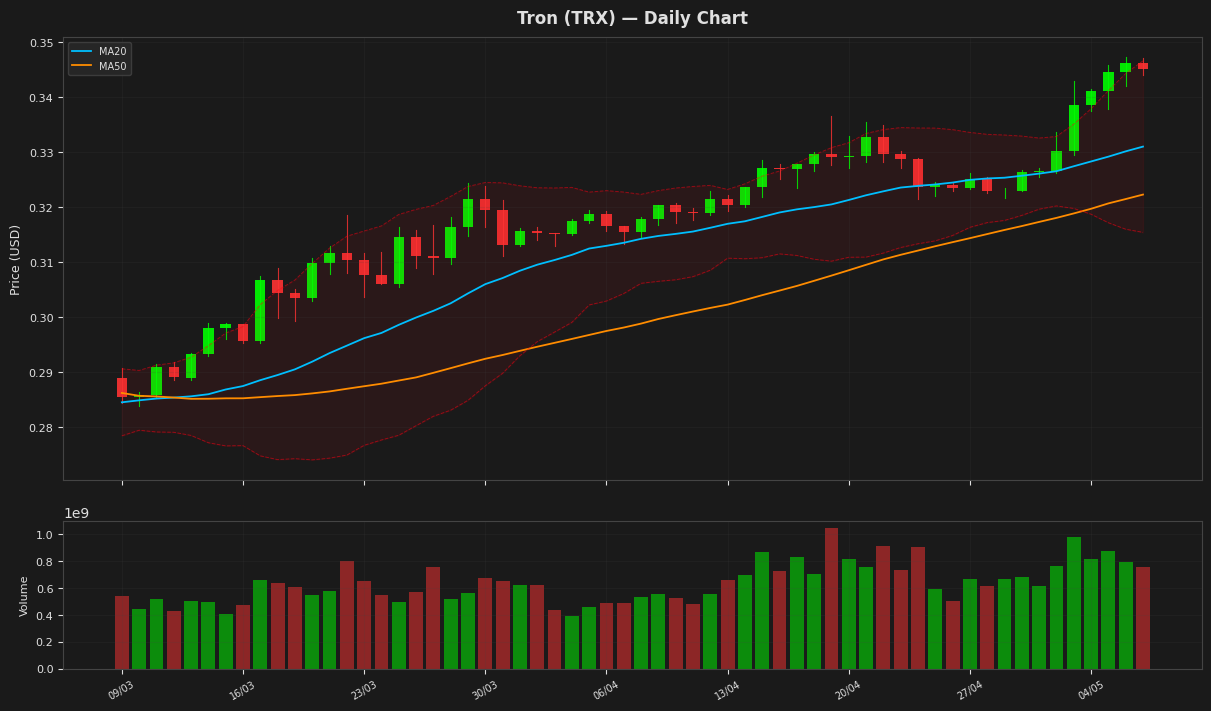
Task: Click the first red volume bar on the left
Action: (x=122, y=632)
